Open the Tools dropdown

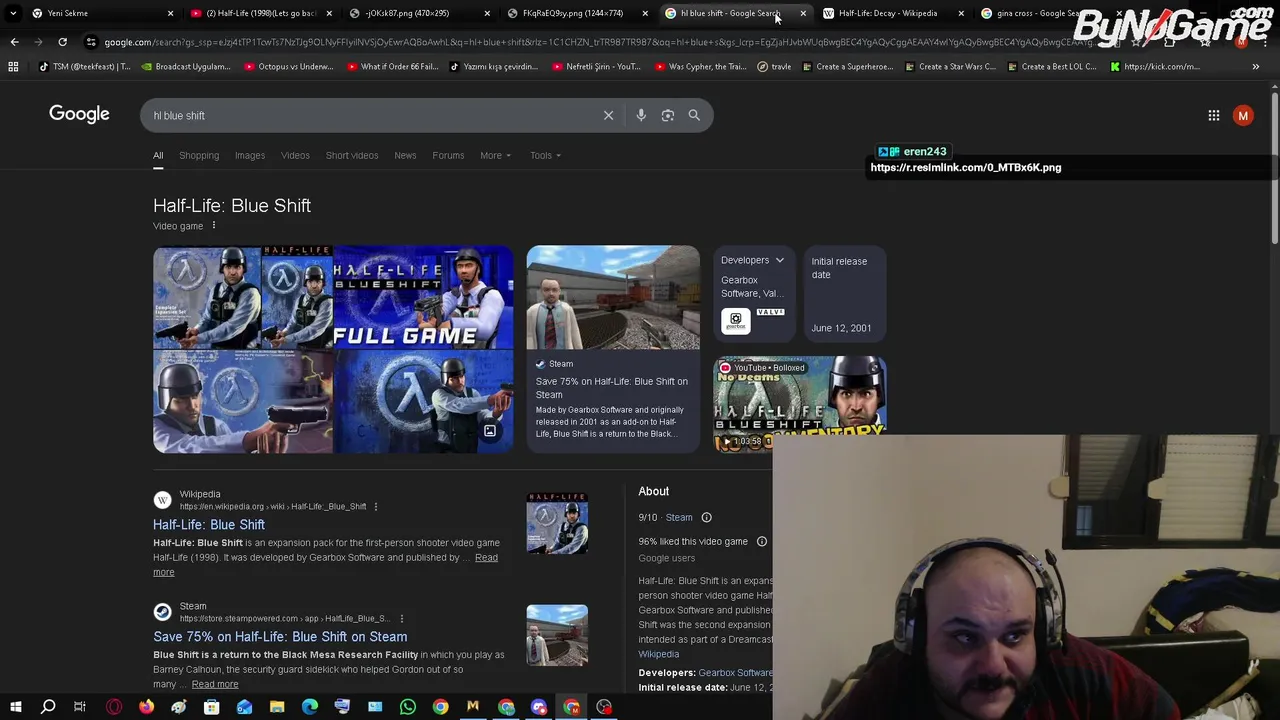tap(545, 155)
